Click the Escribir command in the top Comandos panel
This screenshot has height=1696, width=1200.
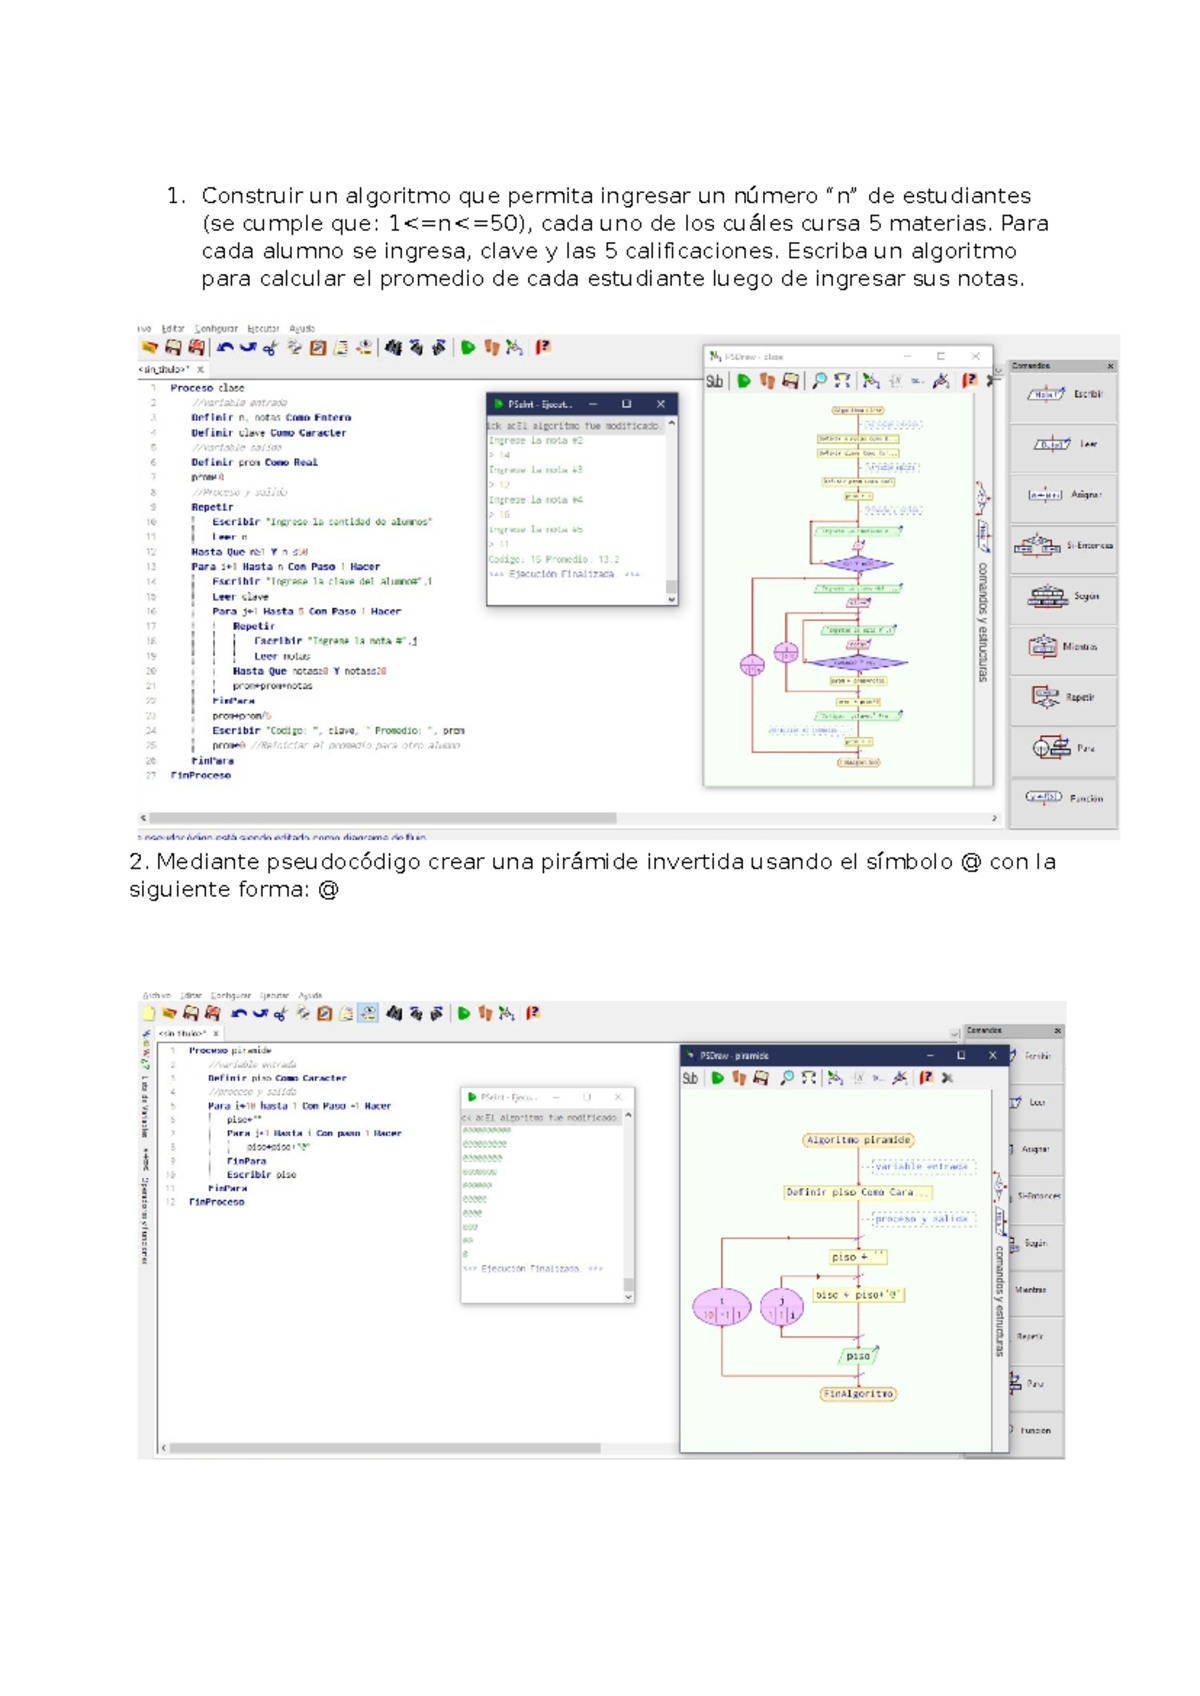click(1063, 395)
